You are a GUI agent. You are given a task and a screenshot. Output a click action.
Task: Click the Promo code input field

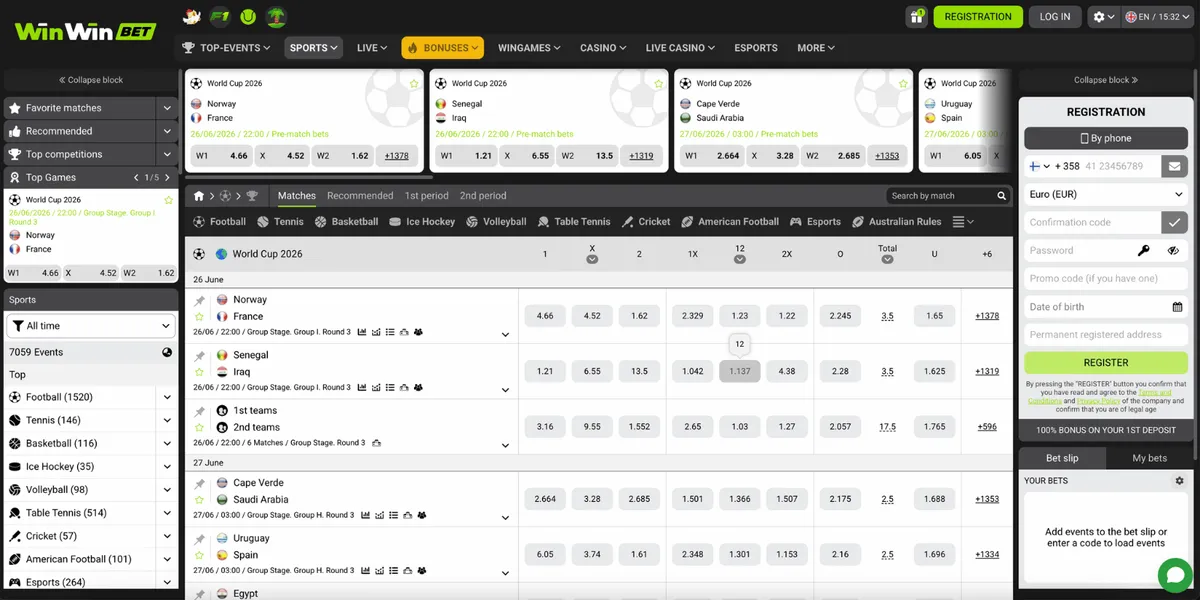pos(1106,279)
